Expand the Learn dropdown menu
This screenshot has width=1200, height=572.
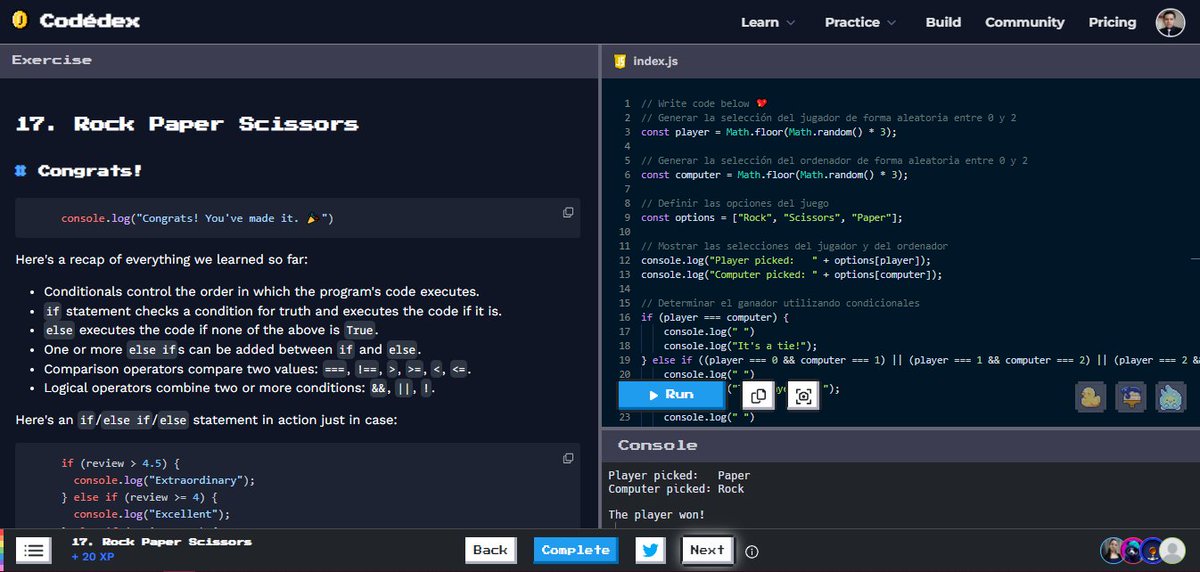(768, 22)
